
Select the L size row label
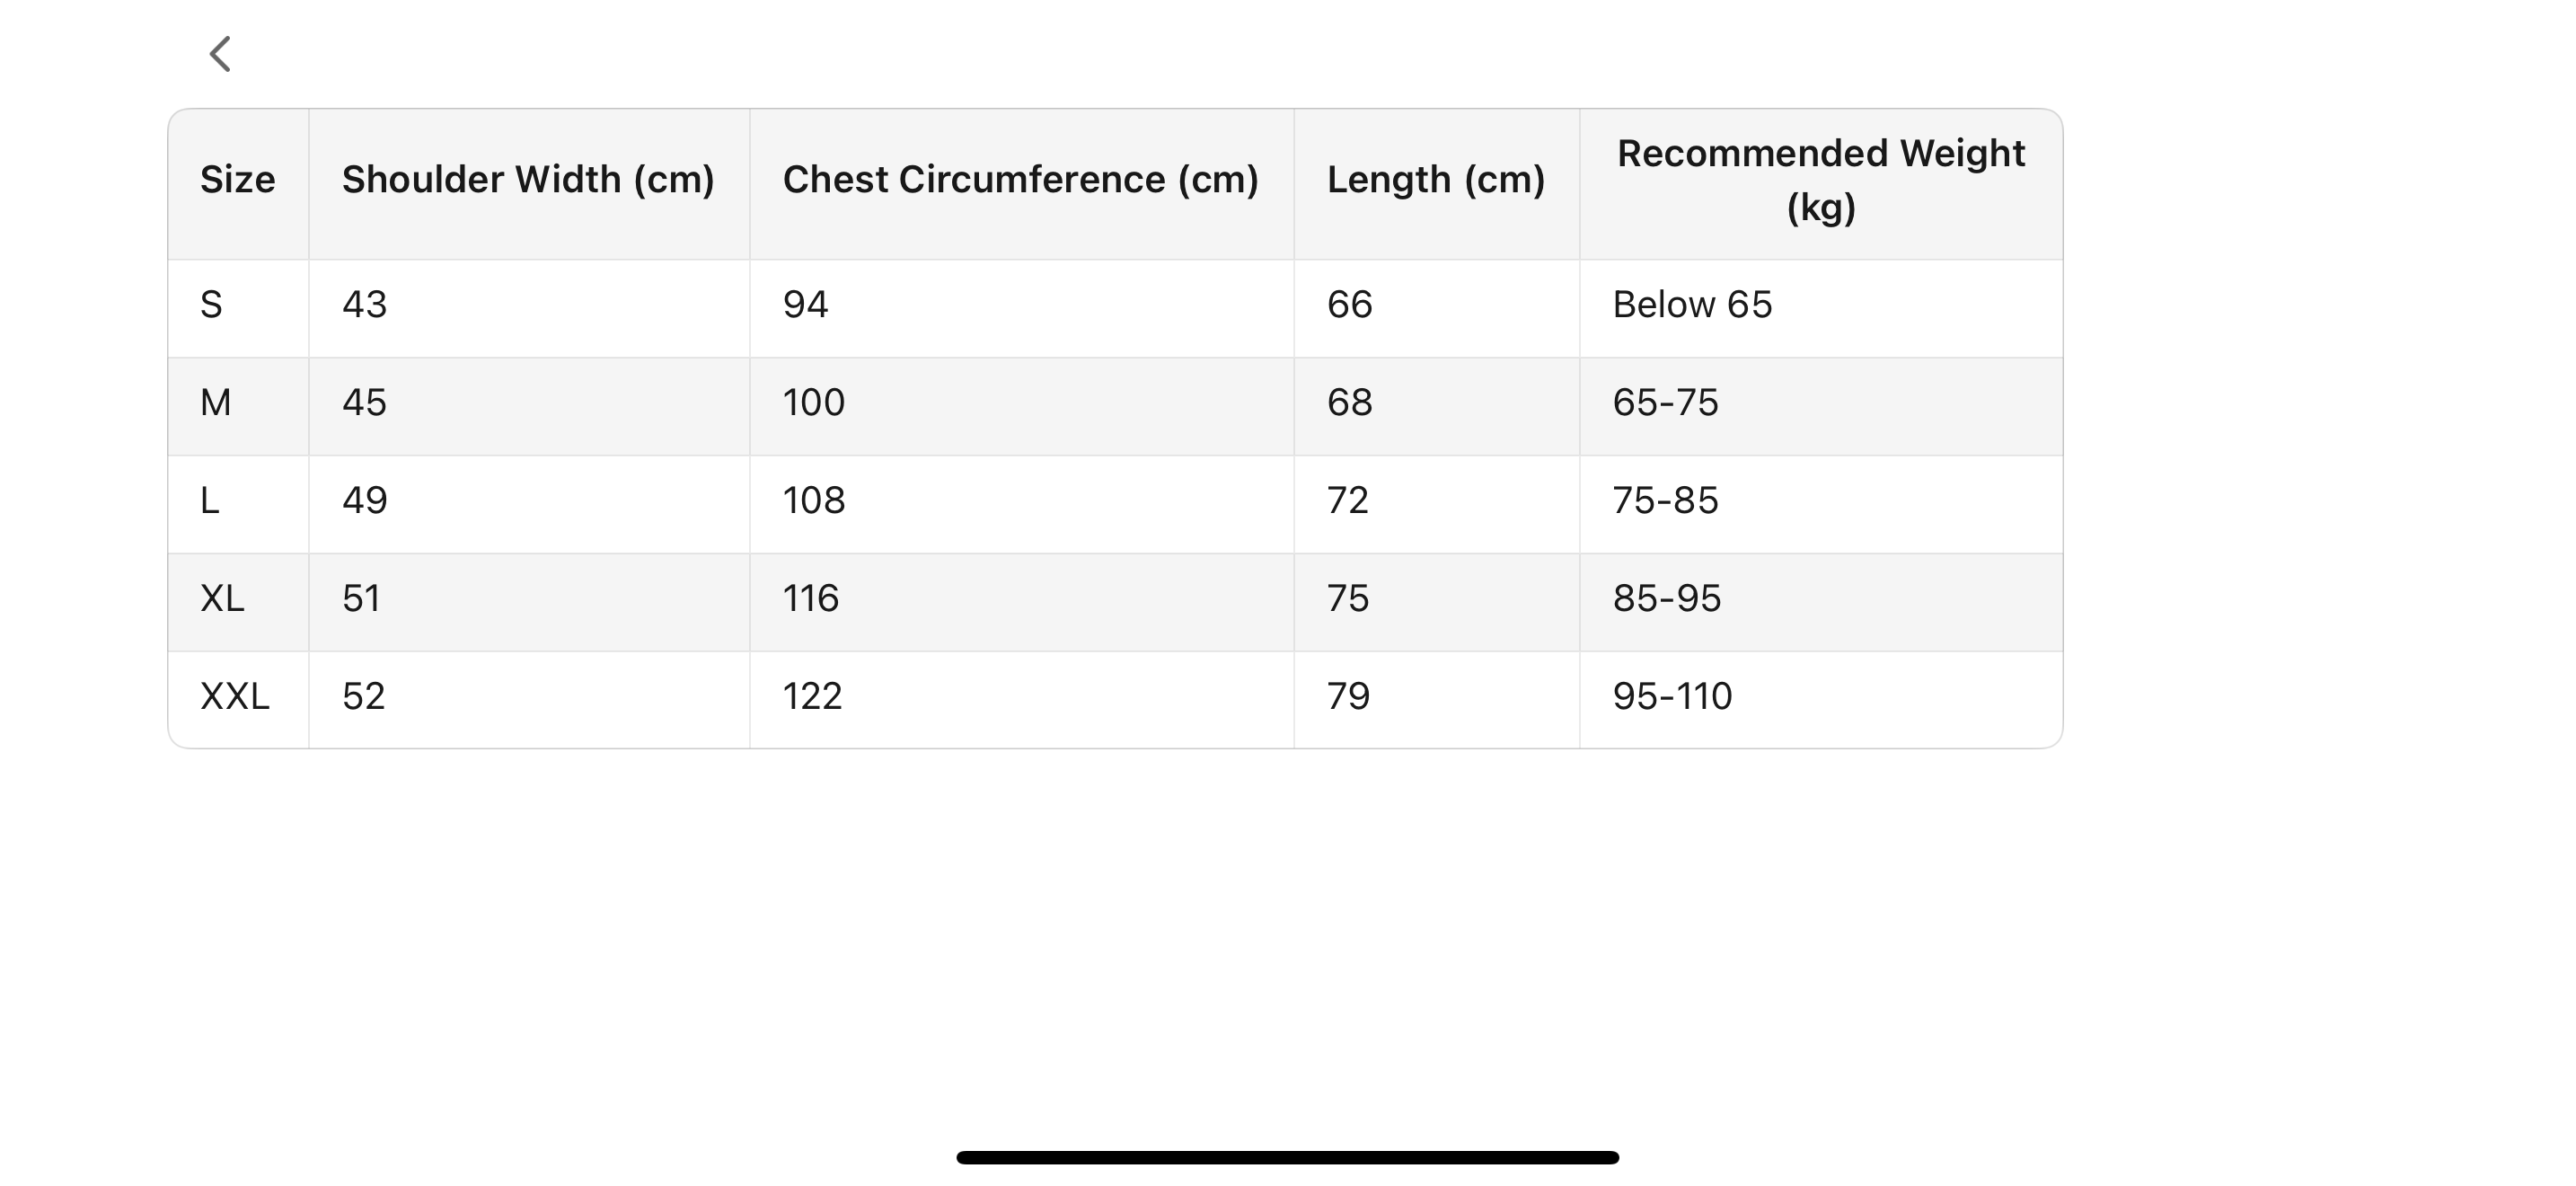point(209,501)
